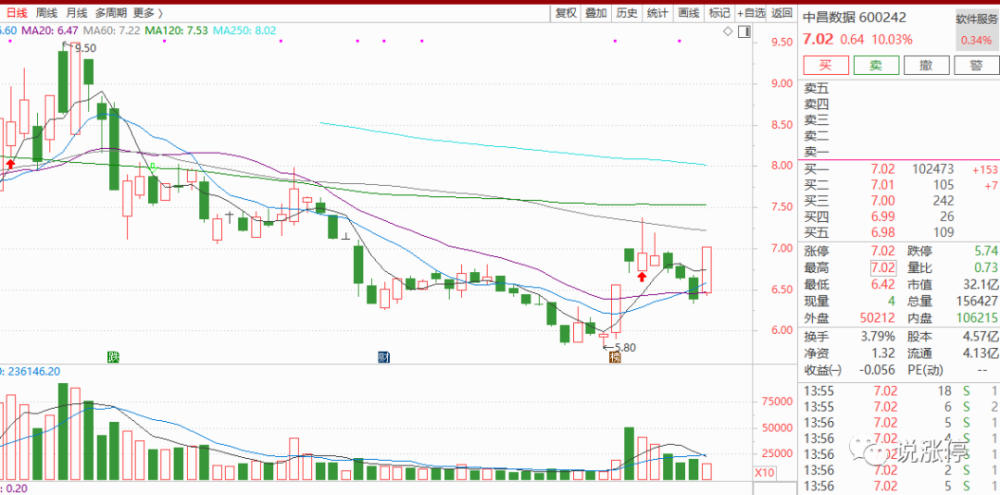Click the 13:55 trade row with volume 18
Viewport: 1000px width, 495px height.
901,390
